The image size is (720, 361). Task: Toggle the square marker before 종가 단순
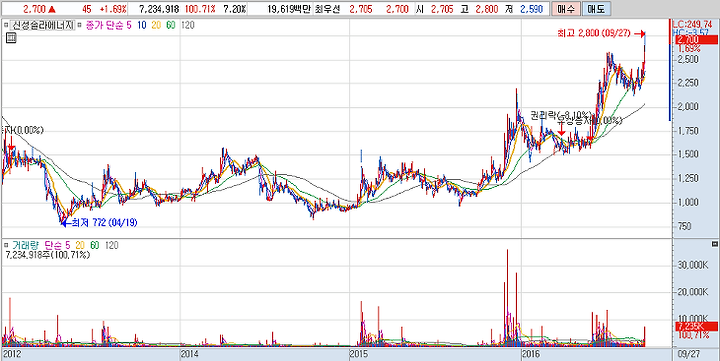[x=79, y=26]
